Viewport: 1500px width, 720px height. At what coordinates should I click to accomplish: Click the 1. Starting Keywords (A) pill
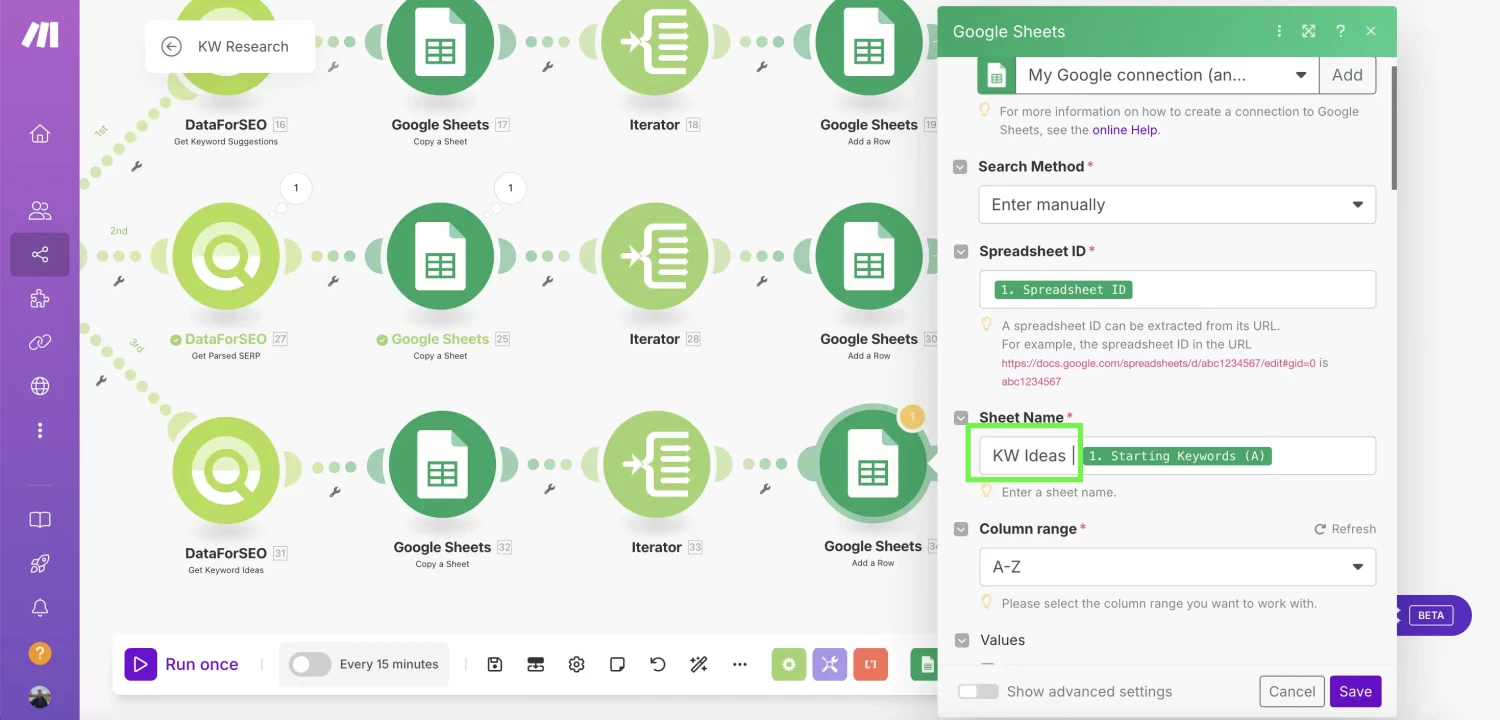(1177, 456)
